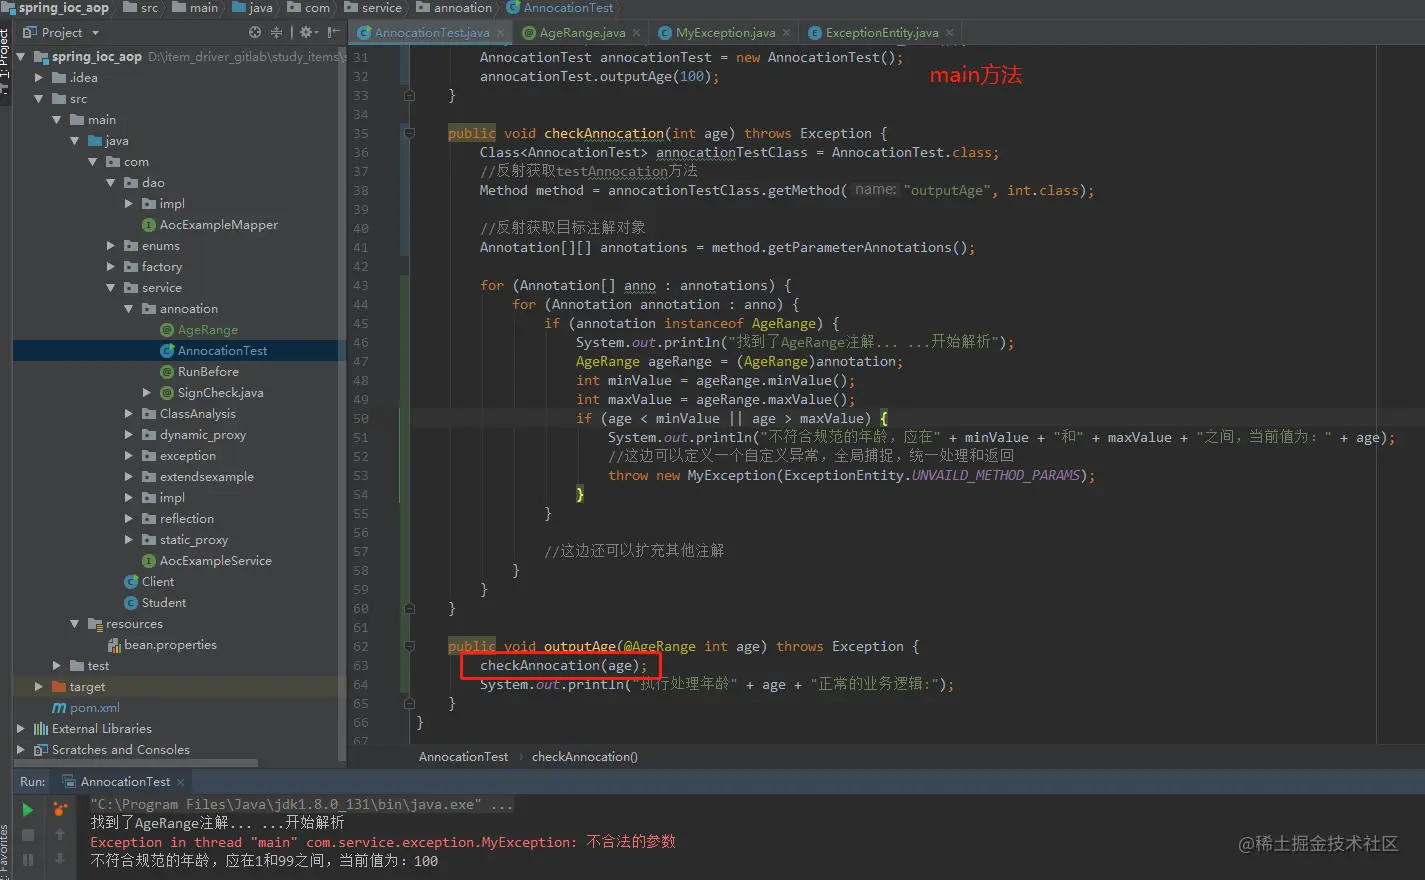Image resolution: width=1425 pixels, height=880 pixels.
Task: Click the Project tree horizontal scrollbar
Action: click(x=135, y=763)
